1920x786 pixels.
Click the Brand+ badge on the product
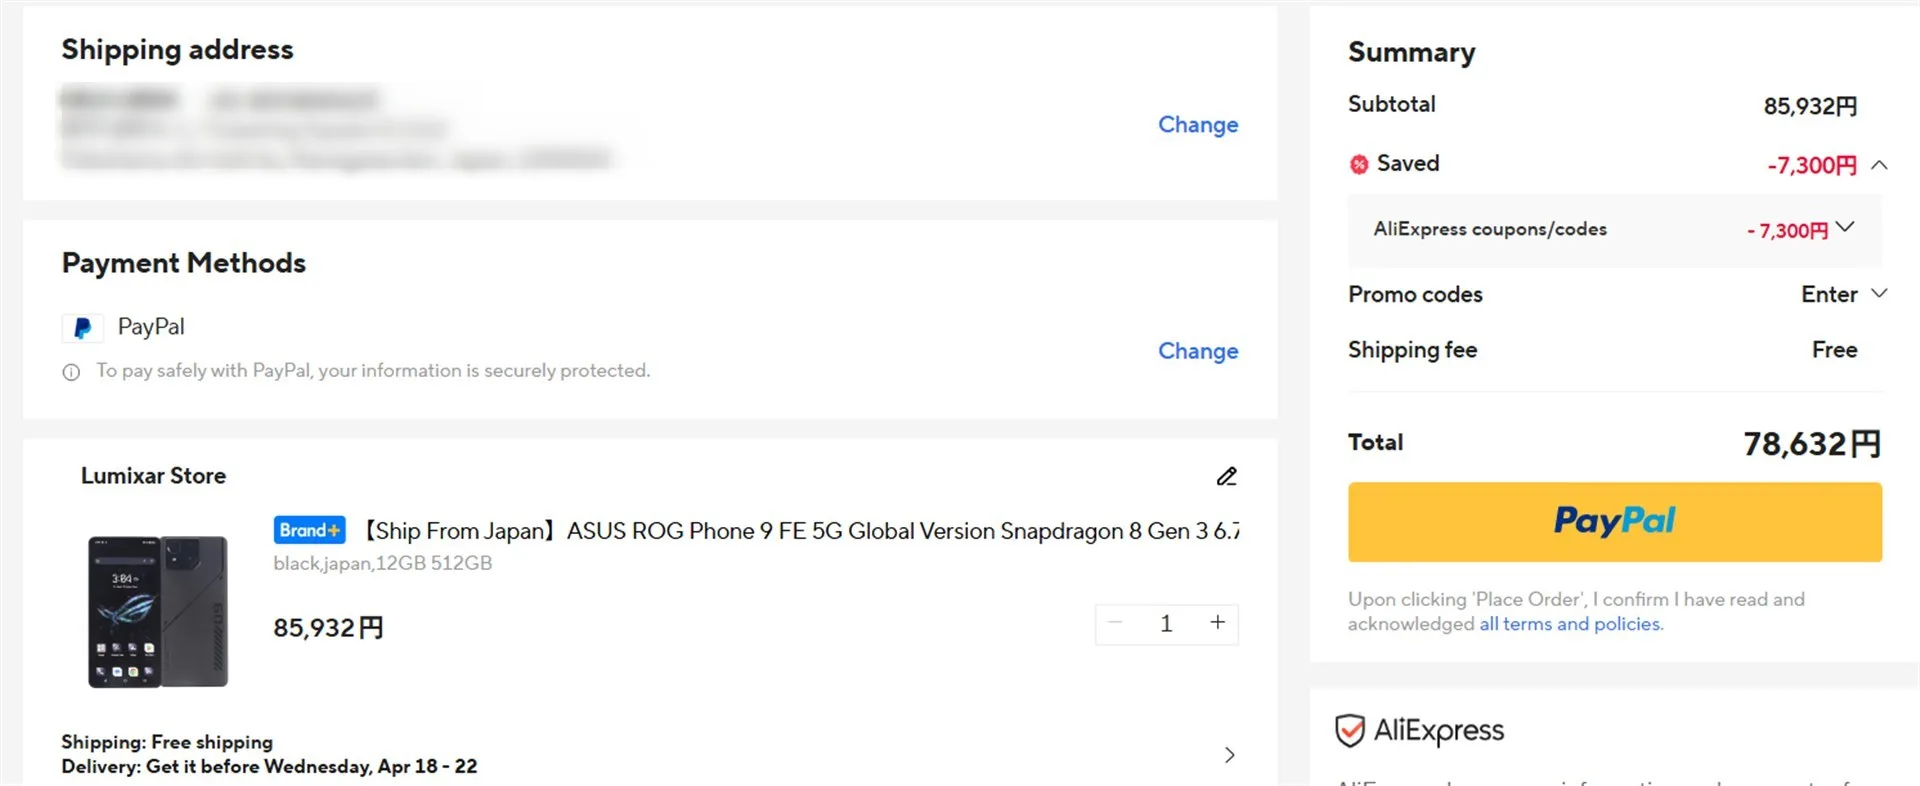pyautogui.click(x=309, y=530)
